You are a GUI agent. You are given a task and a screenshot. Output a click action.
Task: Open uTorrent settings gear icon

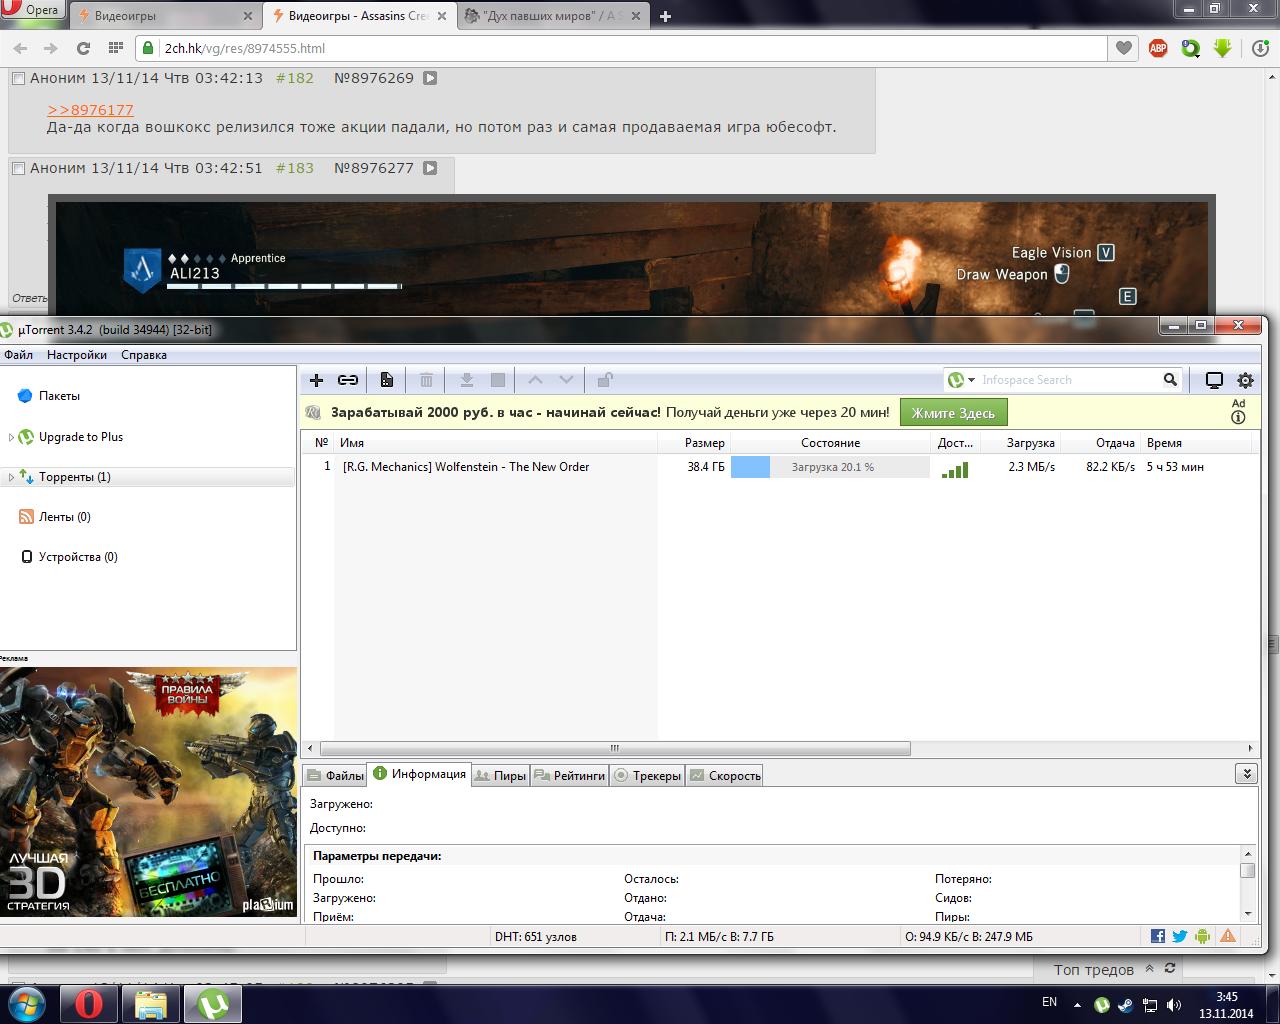[1245, 380]
